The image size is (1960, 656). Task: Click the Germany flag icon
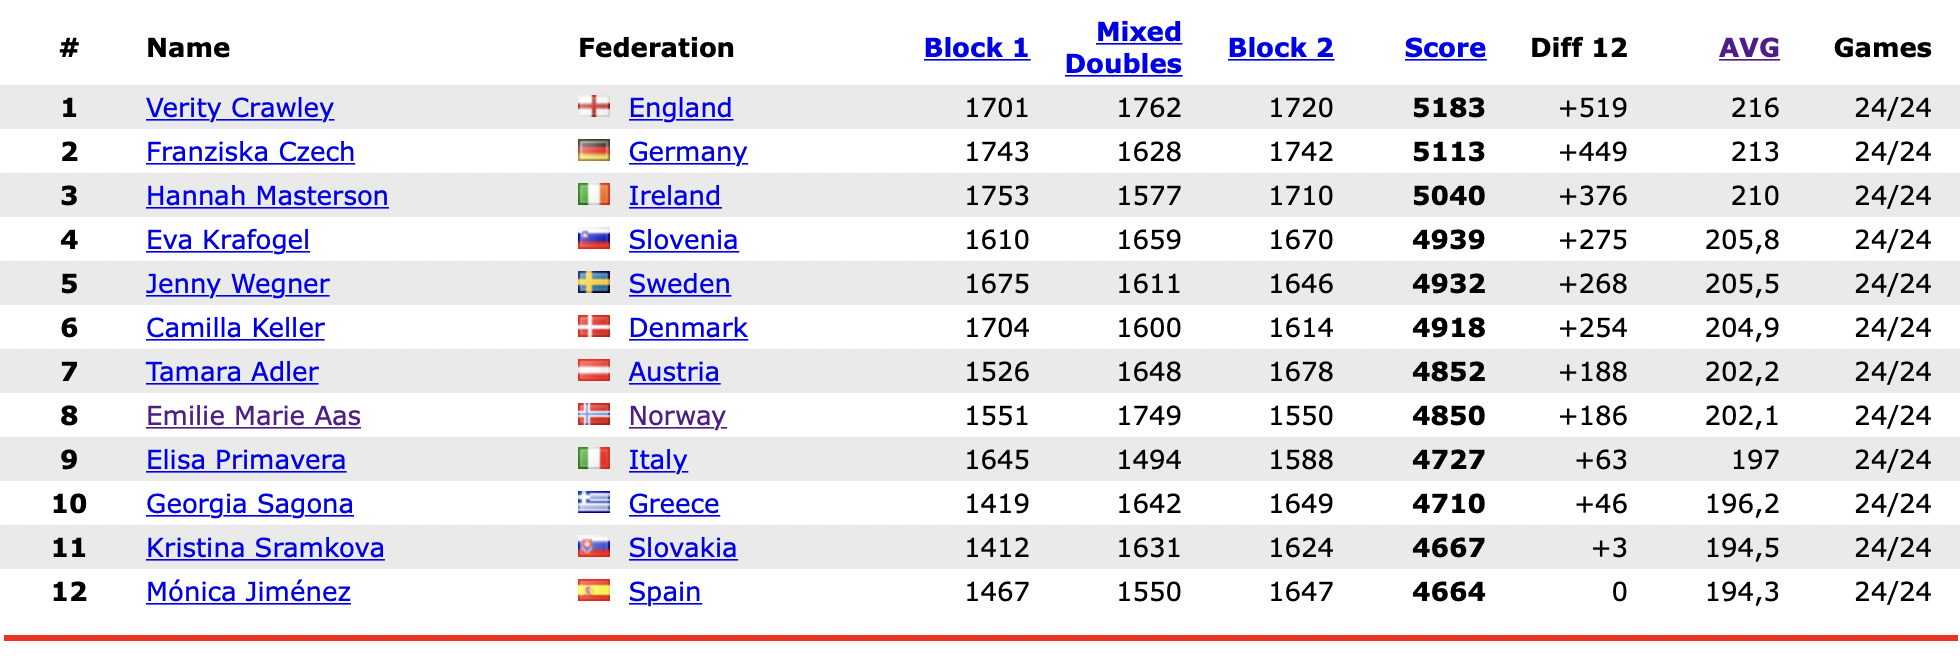[x=594, y=150]
